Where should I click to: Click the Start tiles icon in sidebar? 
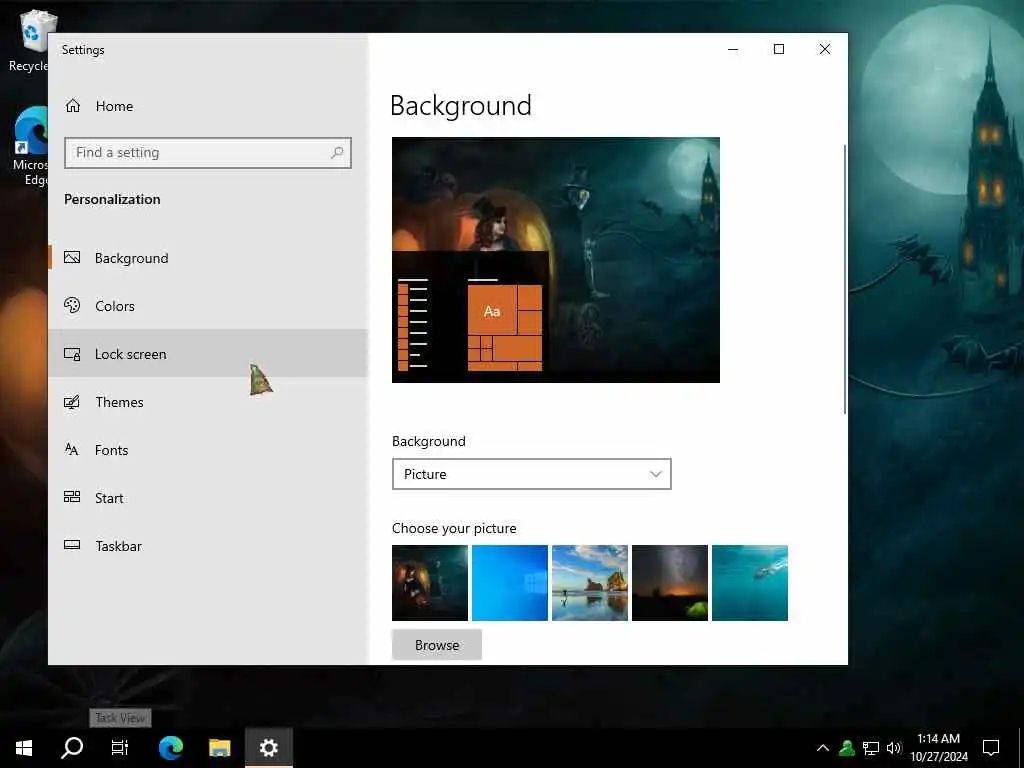72,497
